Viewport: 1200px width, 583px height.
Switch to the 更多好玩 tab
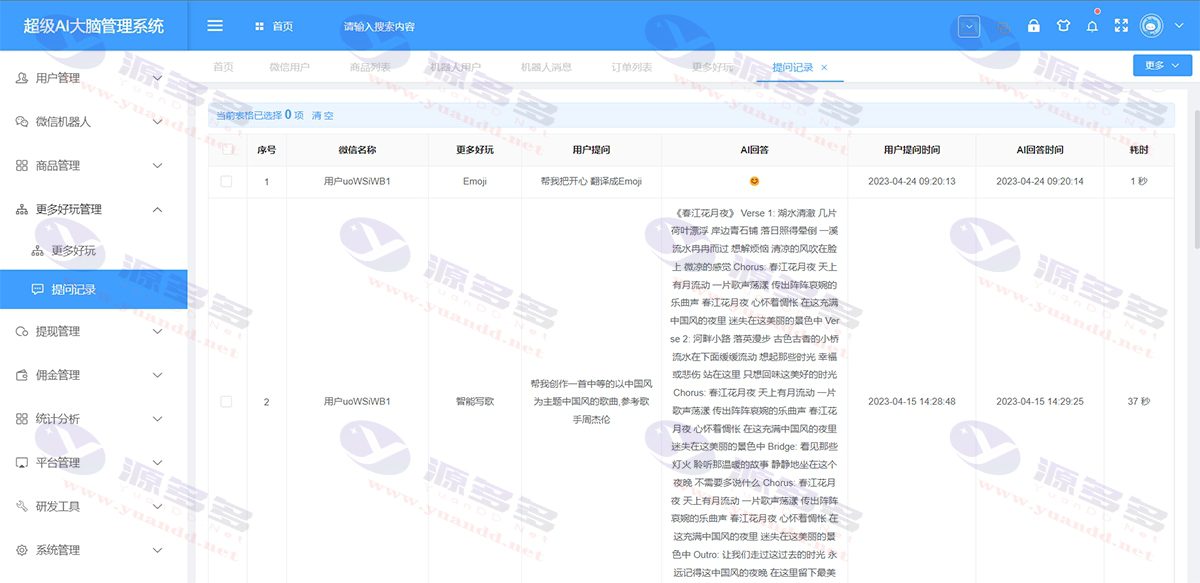[x=712, y=67]
